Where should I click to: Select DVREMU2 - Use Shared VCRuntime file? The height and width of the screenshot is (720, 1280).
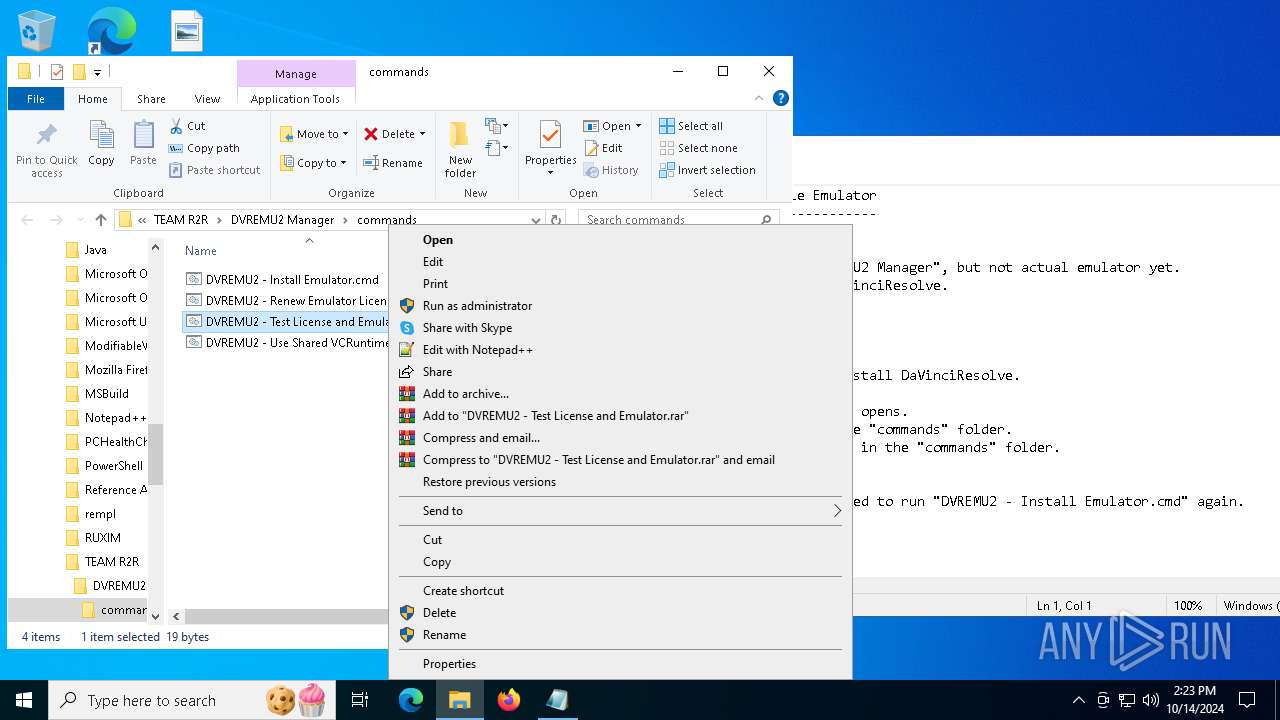(x=286, y=343)
